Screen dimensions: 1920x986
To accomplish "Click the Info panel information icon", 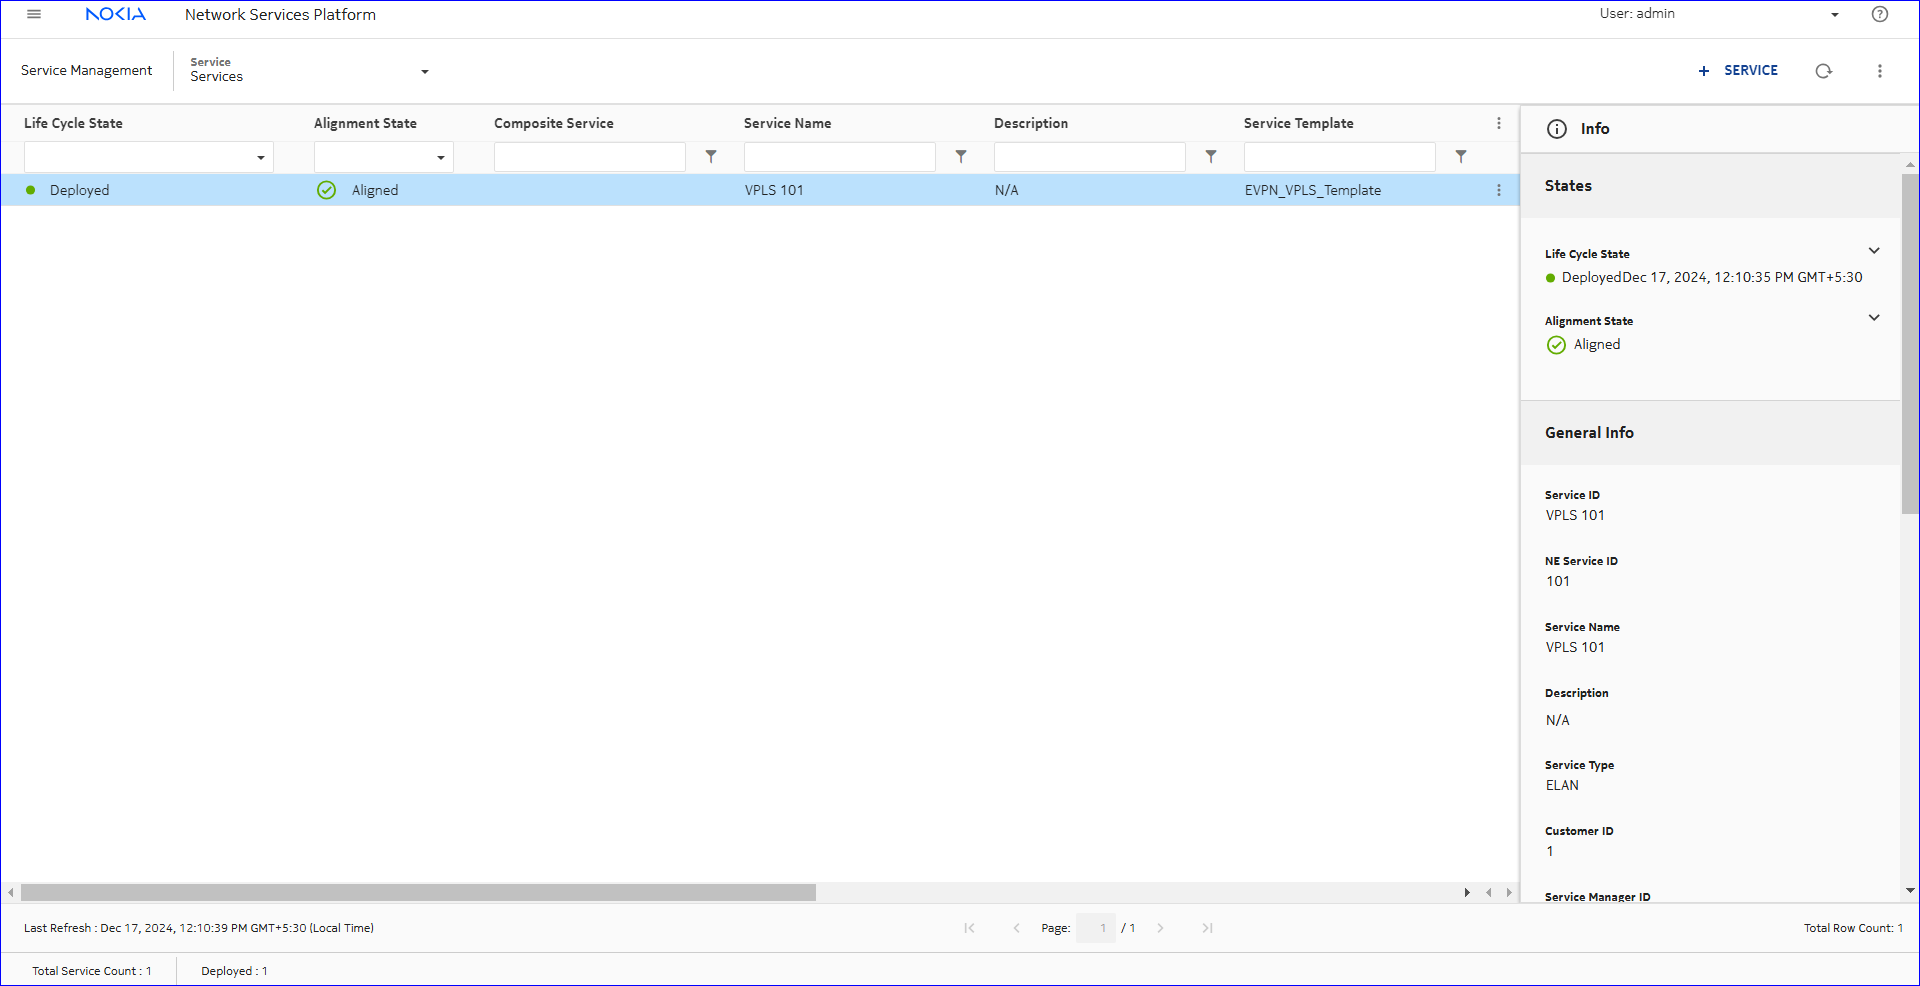I will point(1556,129).
